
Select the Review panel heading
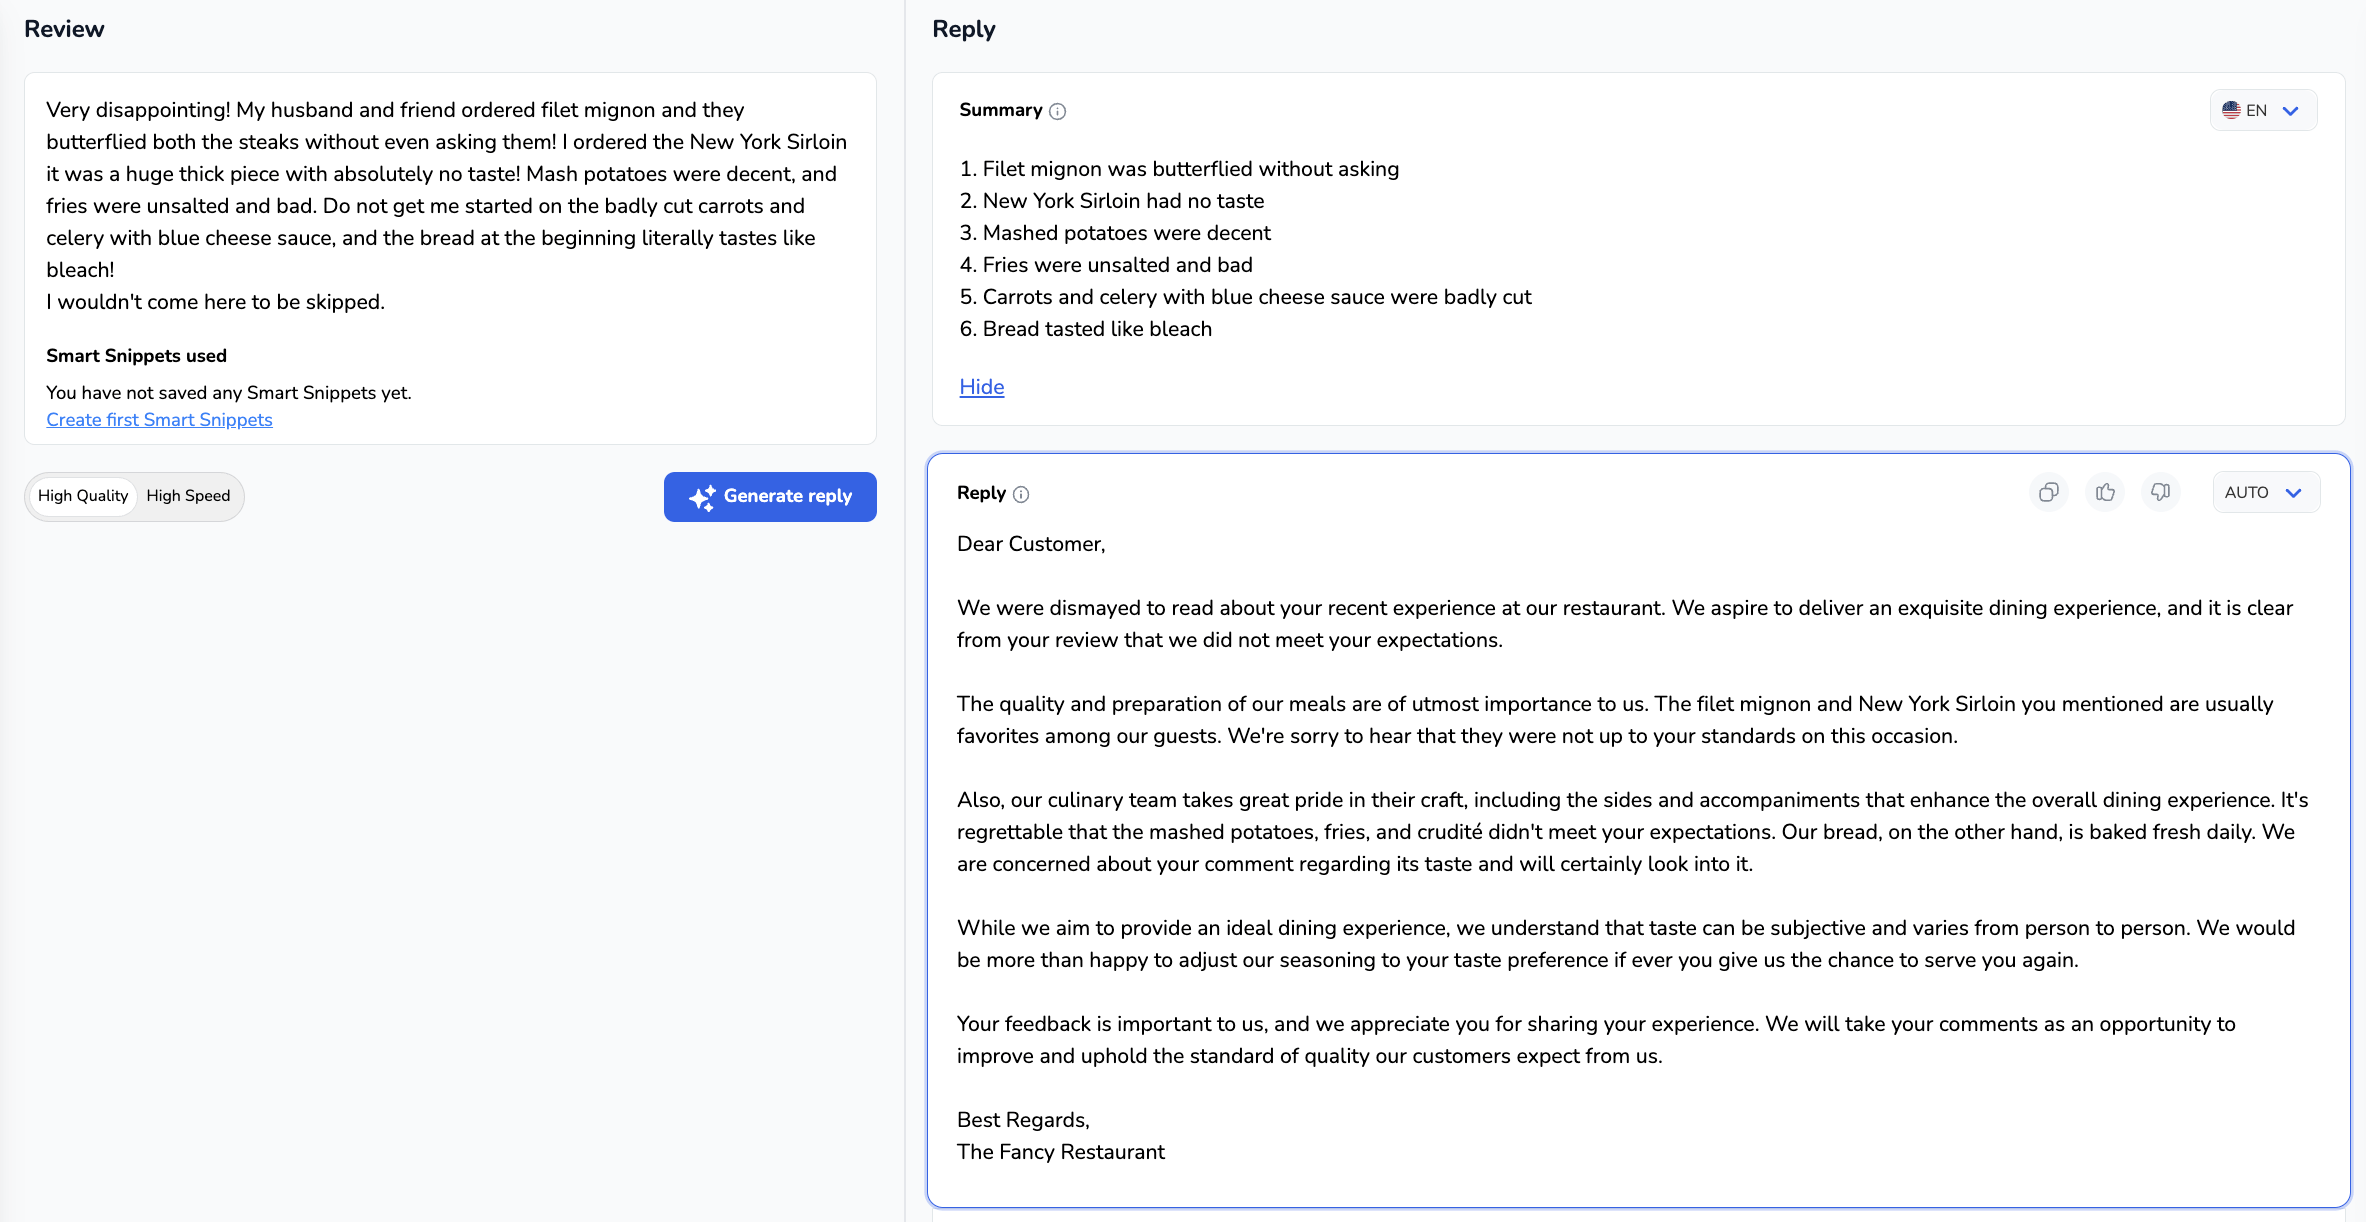64,28
